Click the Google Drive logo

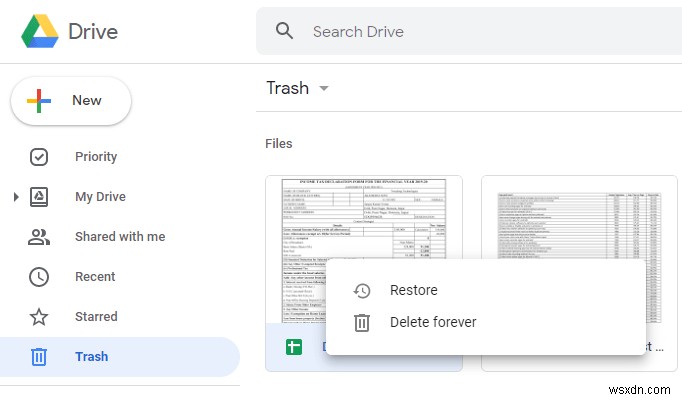40,31
